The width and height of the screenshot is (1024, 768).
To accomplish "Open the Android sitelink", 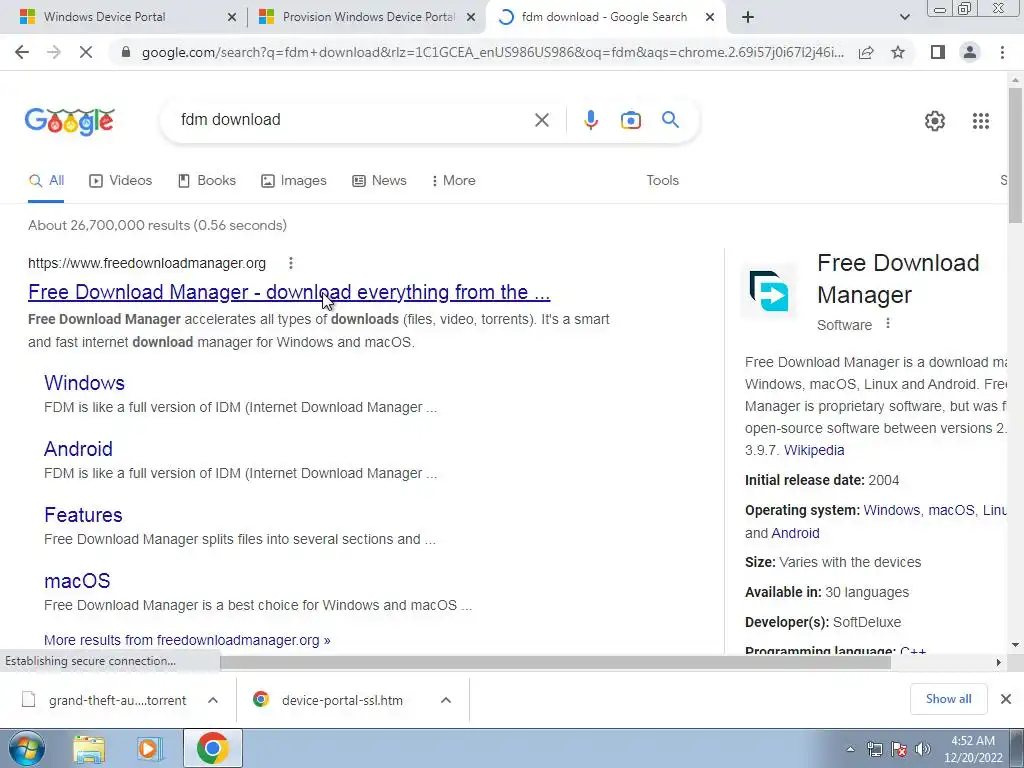I will coord(78,449).
